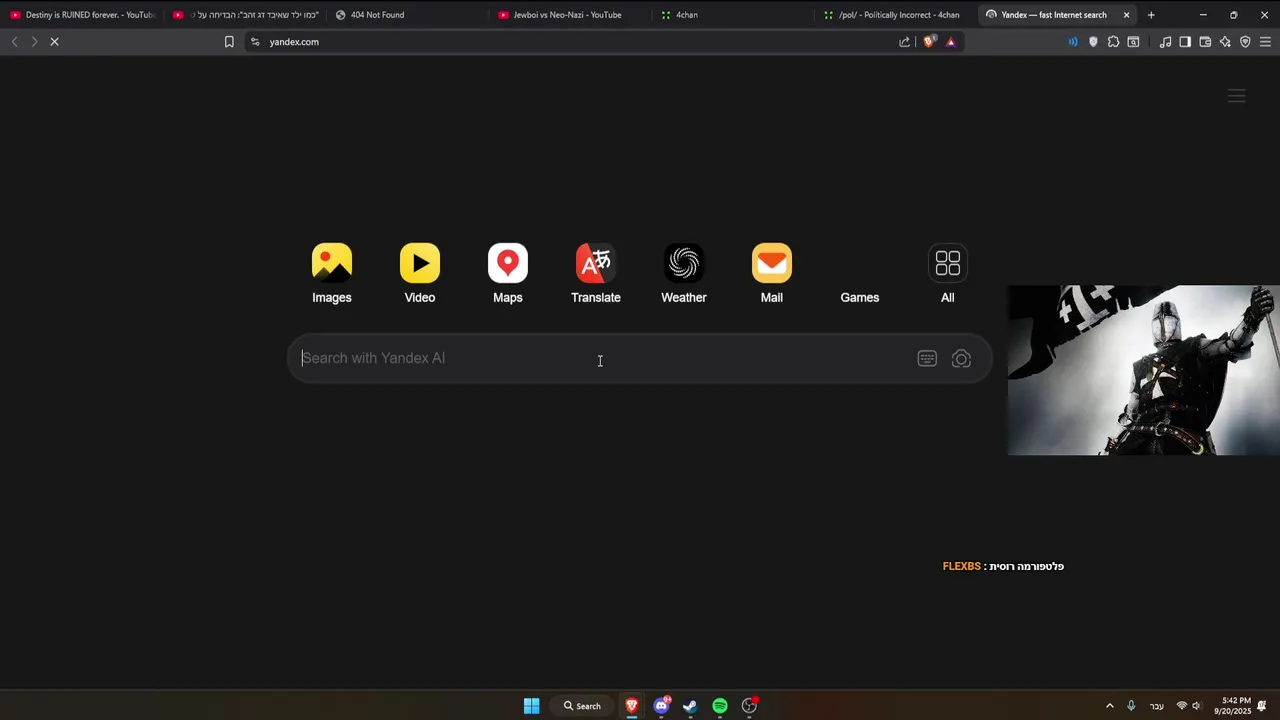Click the microphone tray icon
Viewport: 1280px width, 720px height.
1131,706
